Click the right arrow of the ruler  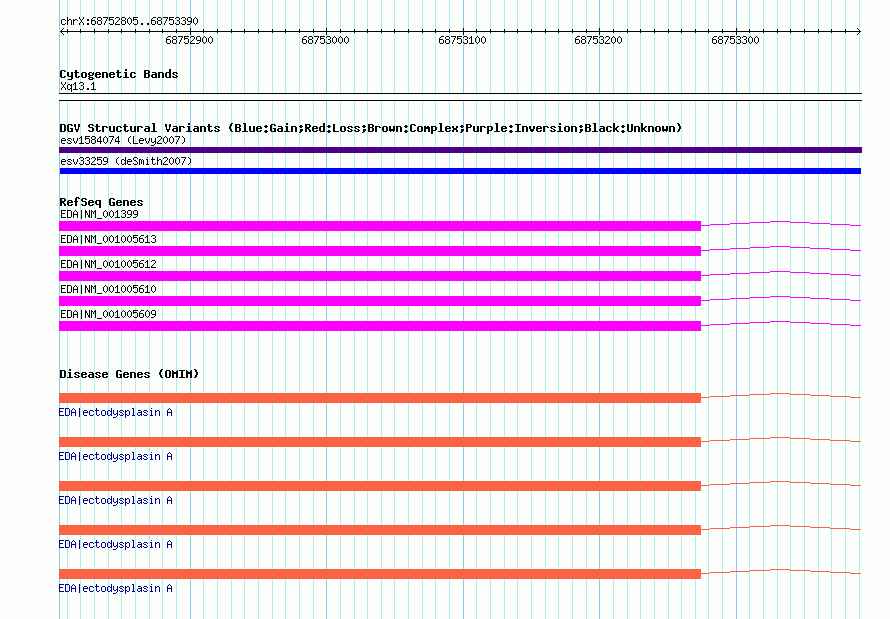[859, 32]
